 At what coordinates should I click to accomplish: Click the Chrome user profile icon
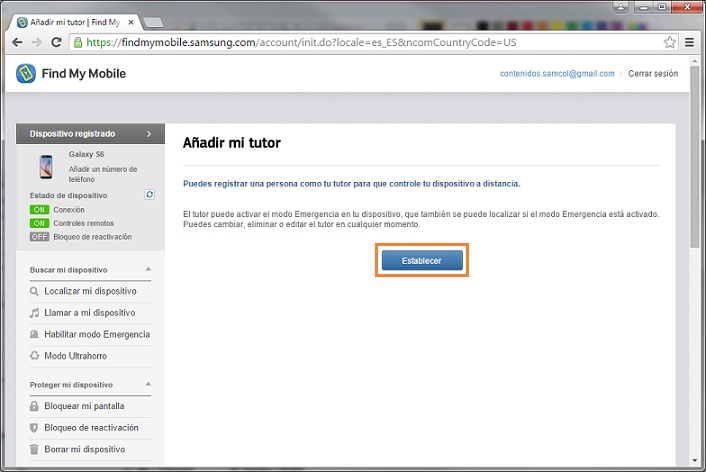coord(621,7)
